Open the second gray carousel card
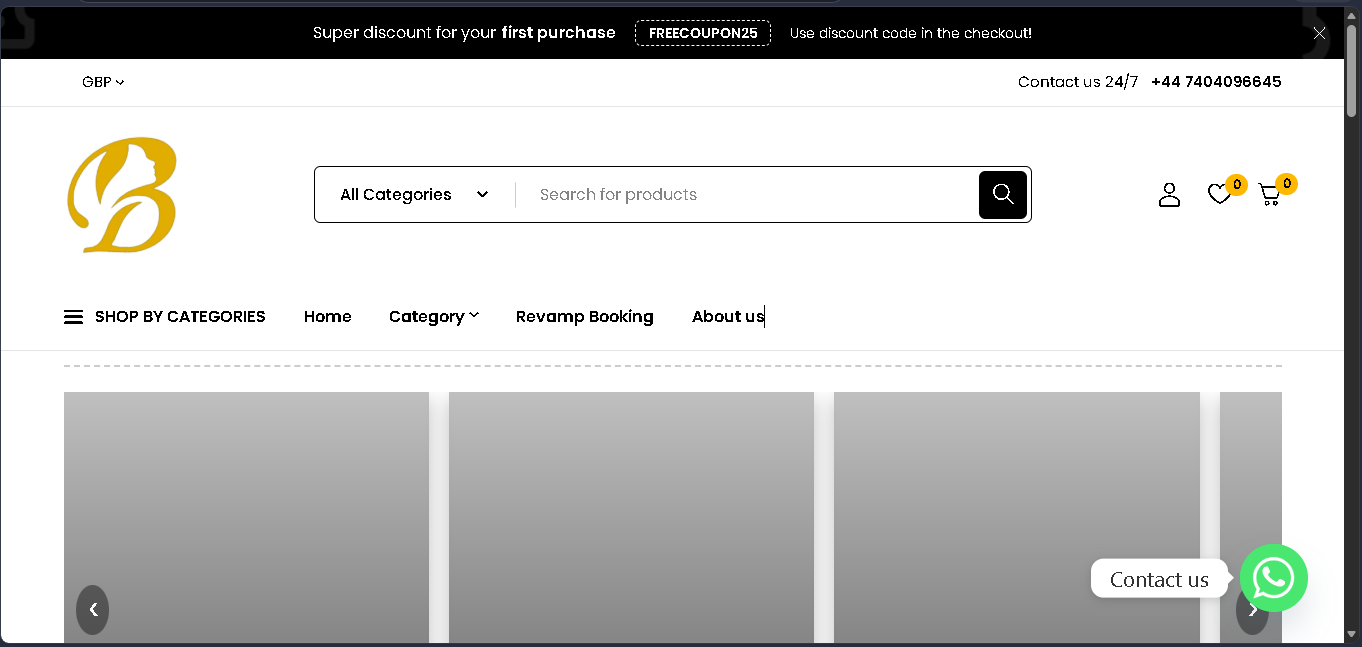Image resolution: width=1362 pixels, height=647 pixels. [631, 517]
